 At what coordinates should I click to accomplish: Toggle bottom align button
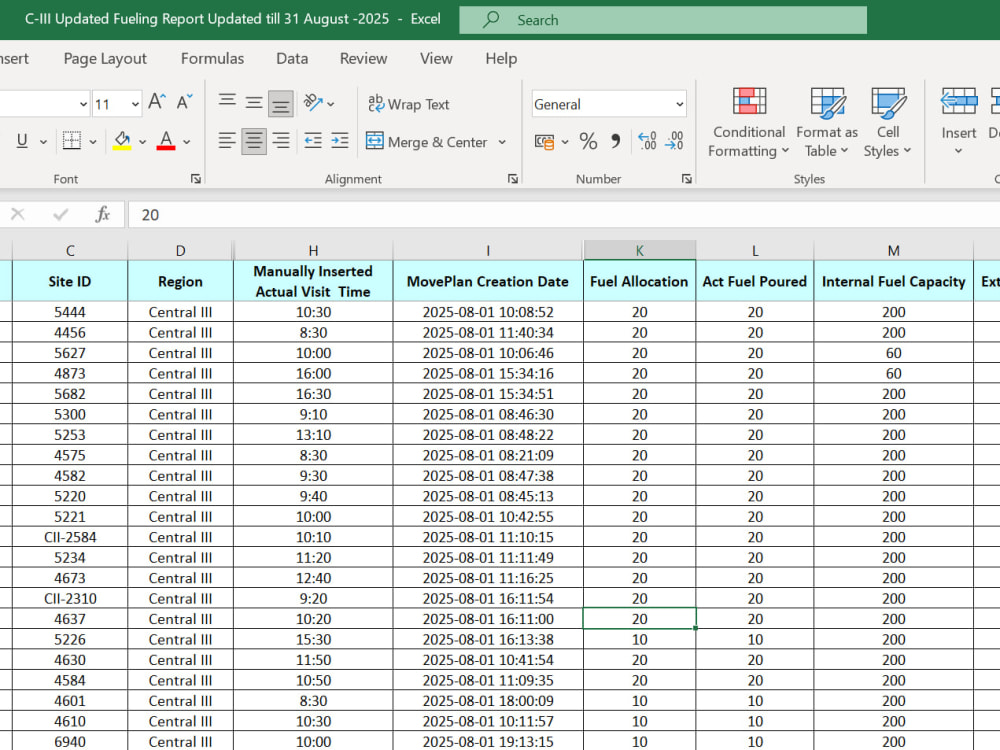point(281,103)
